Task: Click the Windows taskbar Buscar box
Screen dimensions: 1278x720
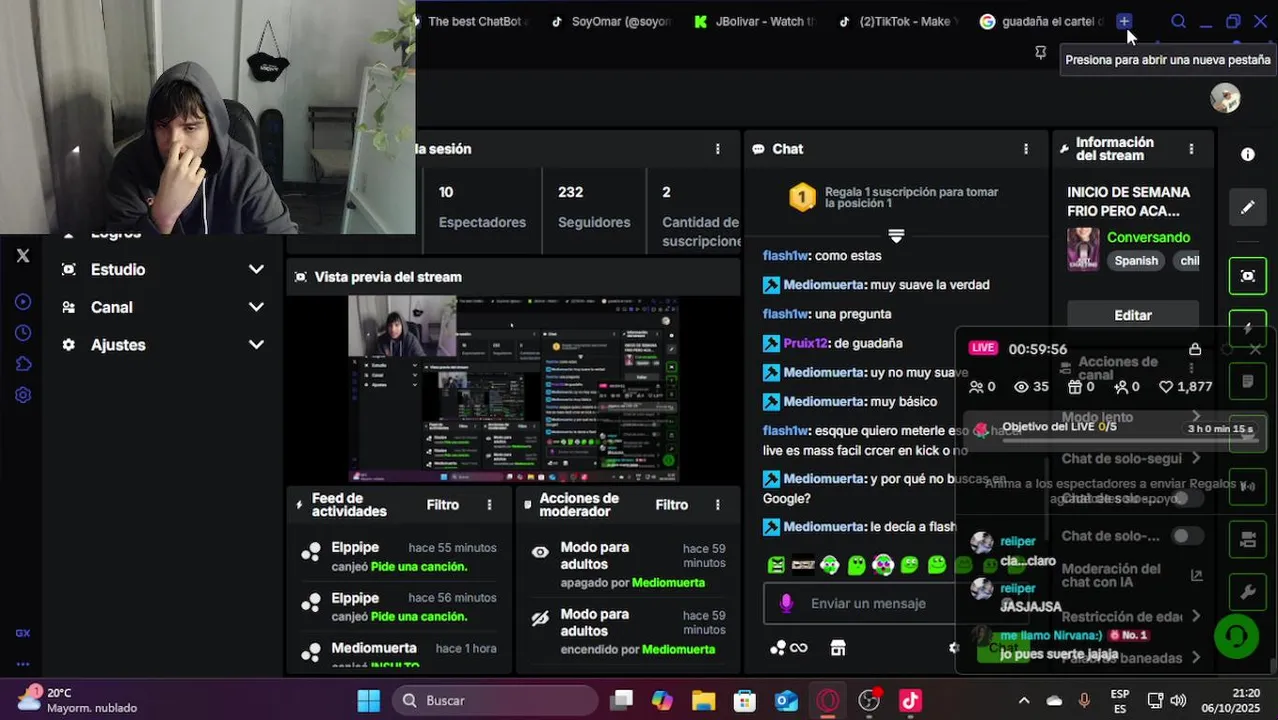Action: (x=495, y=700)
